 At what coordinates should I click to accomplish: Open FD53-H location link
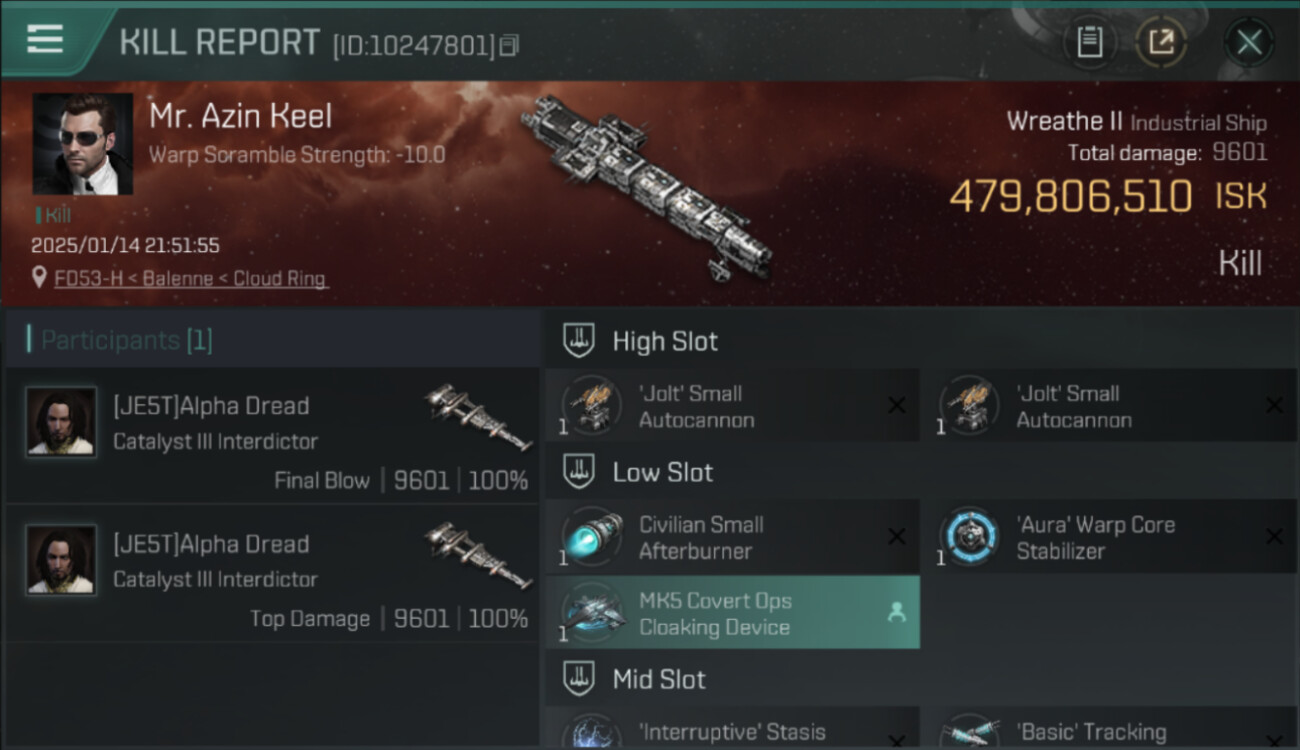190,279
